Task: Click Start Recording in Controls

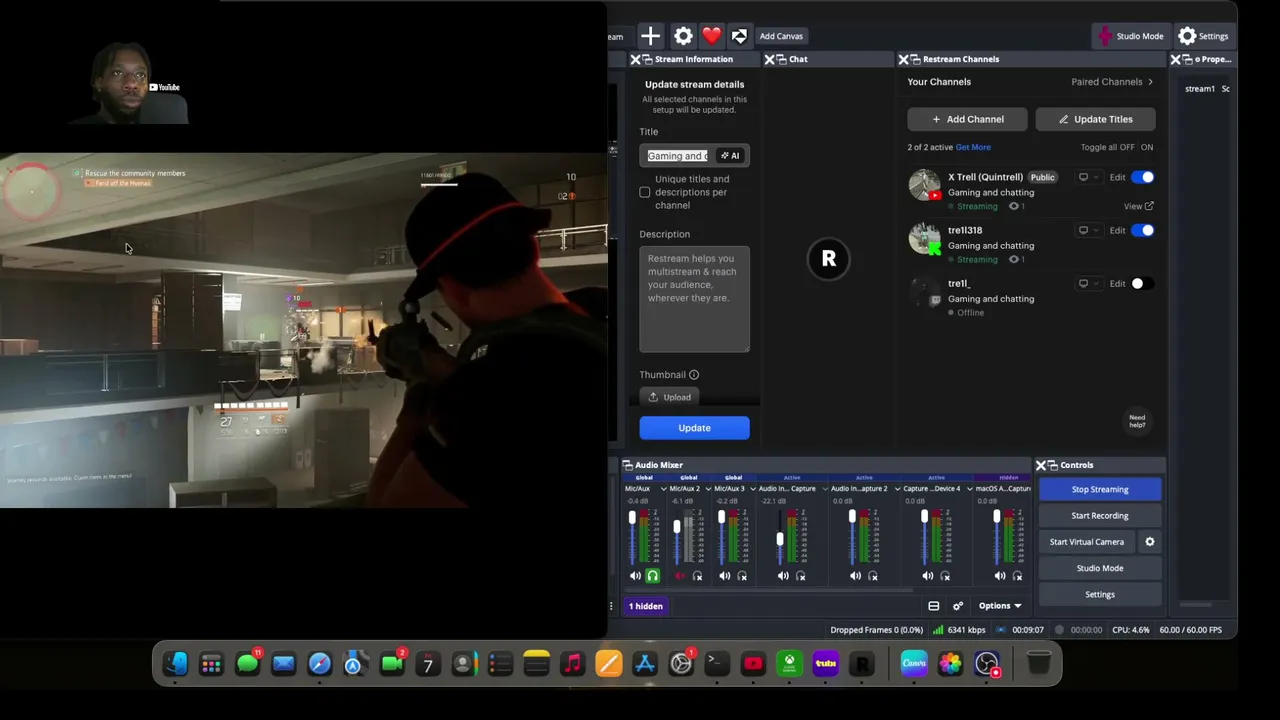Action: pyautogui.click(x=1100, y=516)
